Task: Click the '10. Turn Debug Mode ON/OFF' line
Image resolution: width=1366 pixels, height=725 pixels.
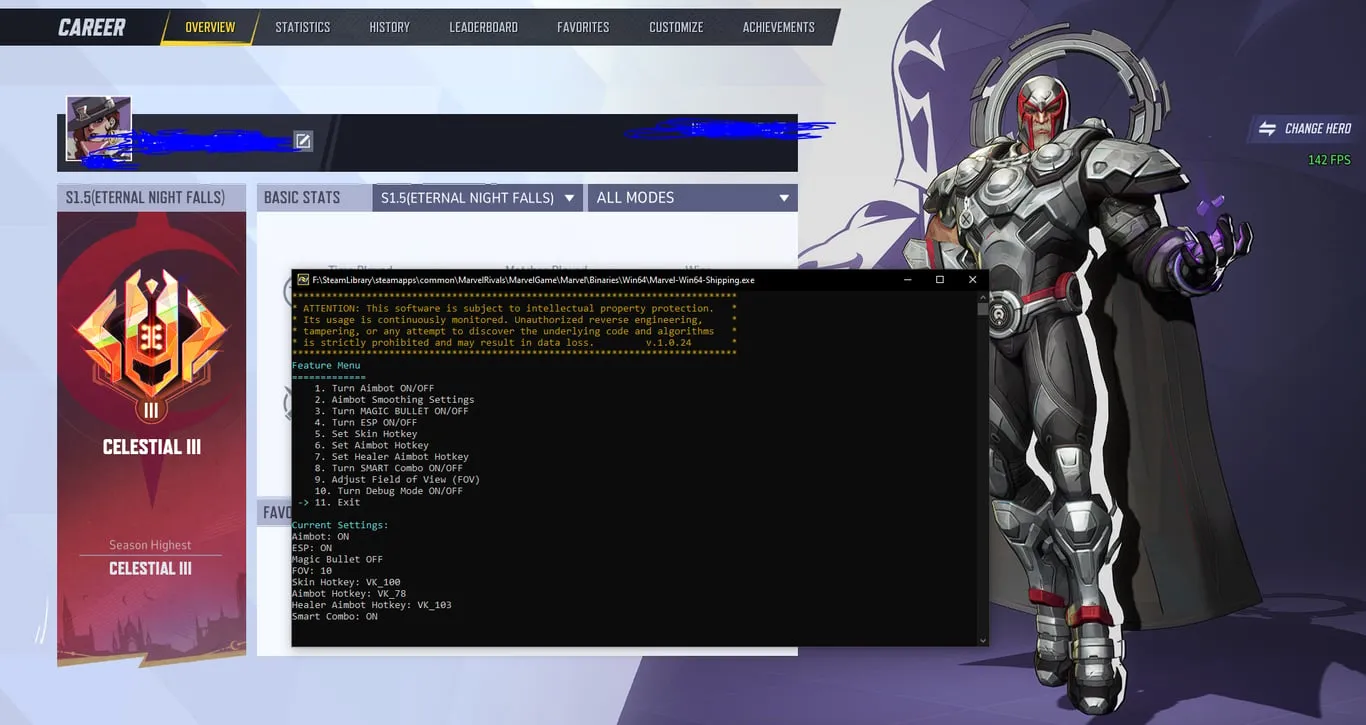Action: 388,491
